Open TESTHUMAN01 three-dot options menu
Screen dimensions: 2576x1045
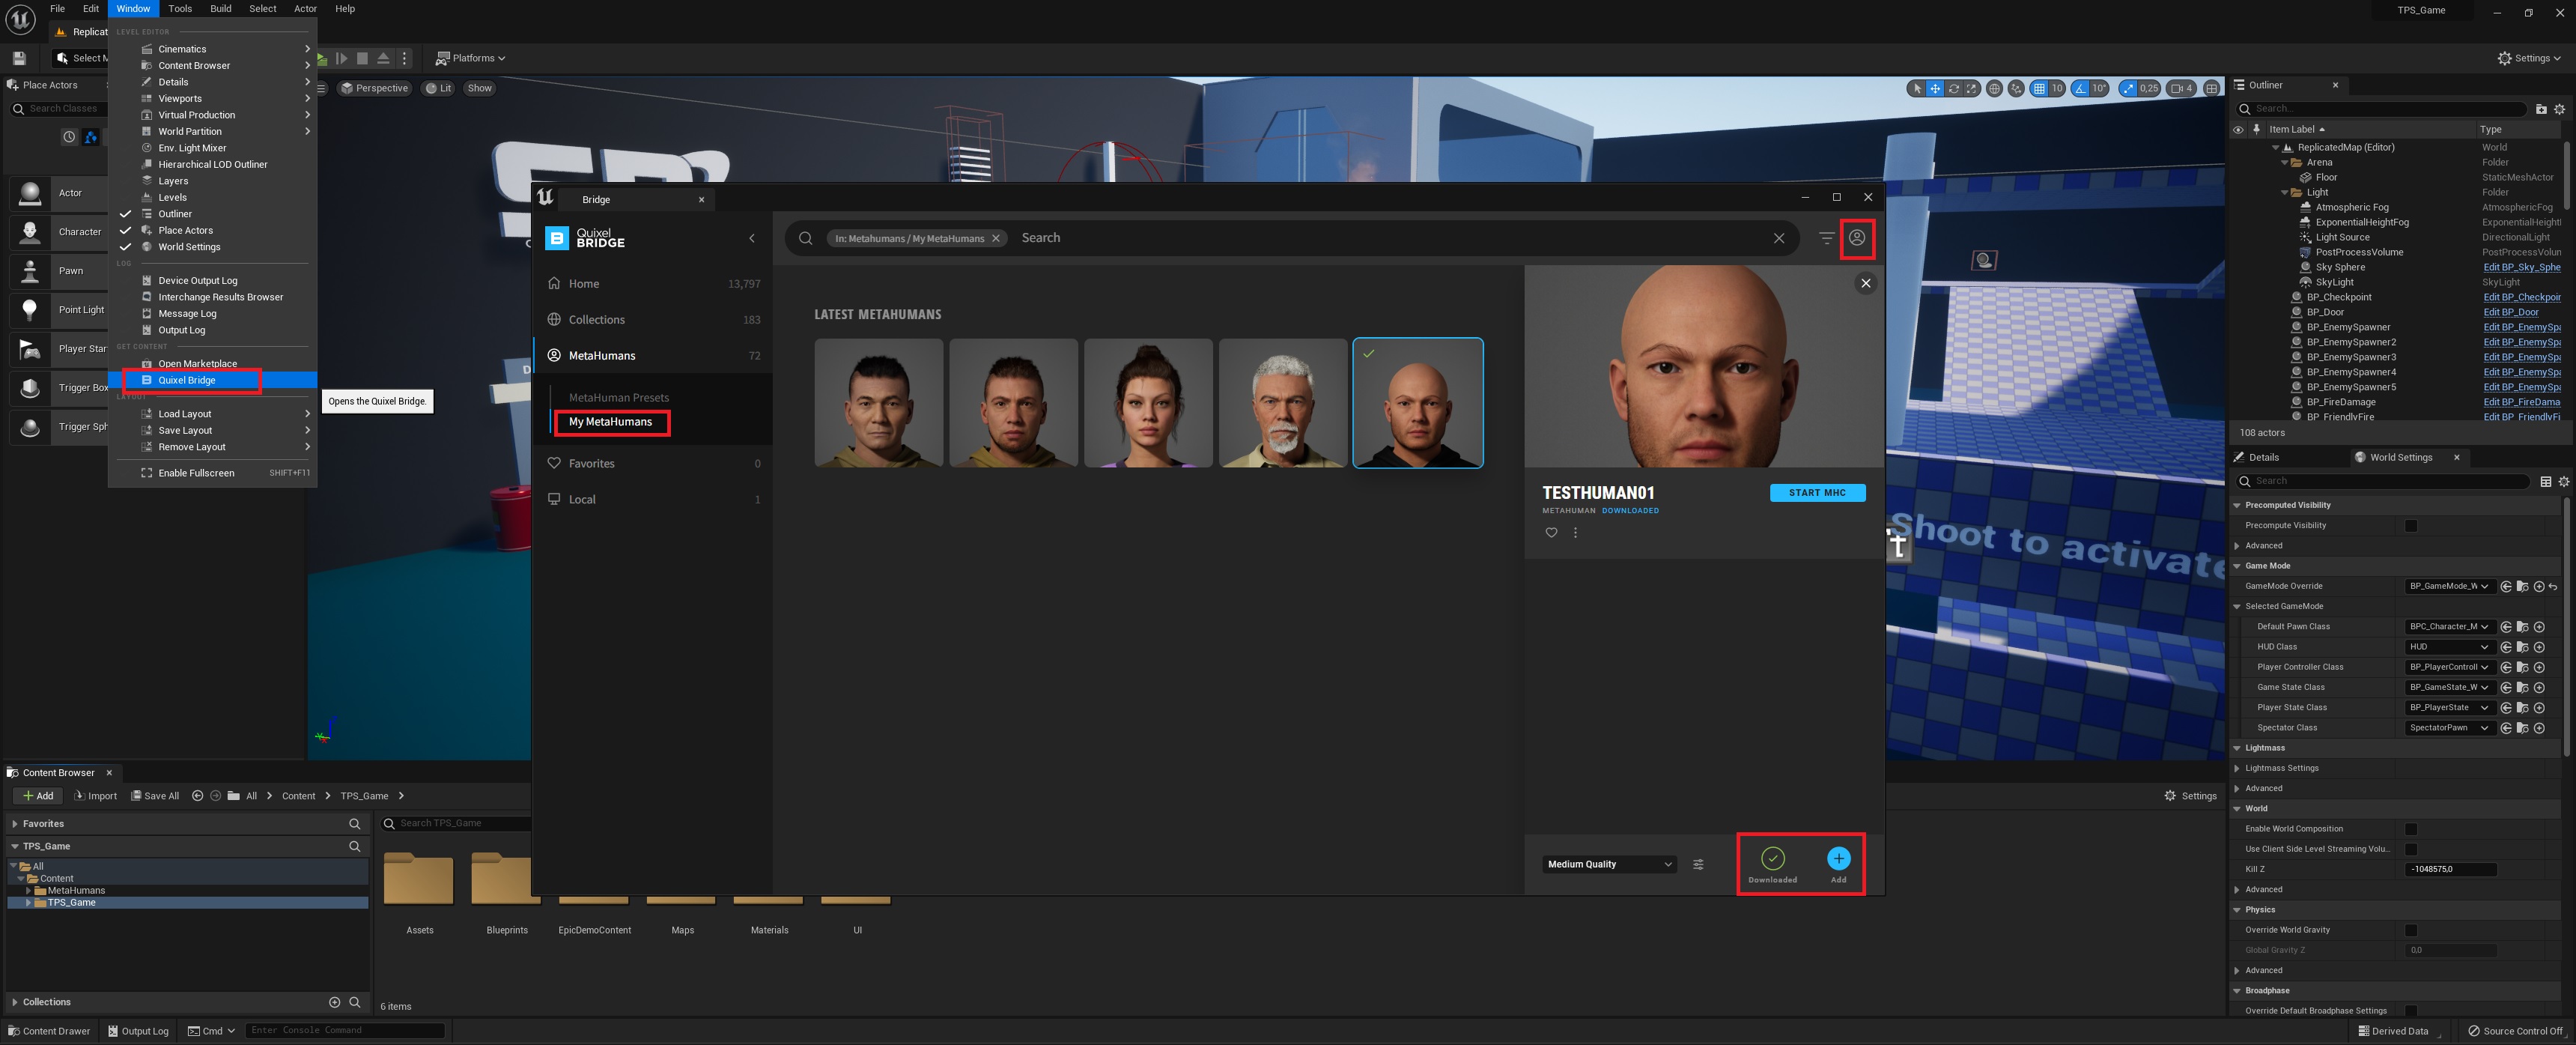tap(1575, 533)
